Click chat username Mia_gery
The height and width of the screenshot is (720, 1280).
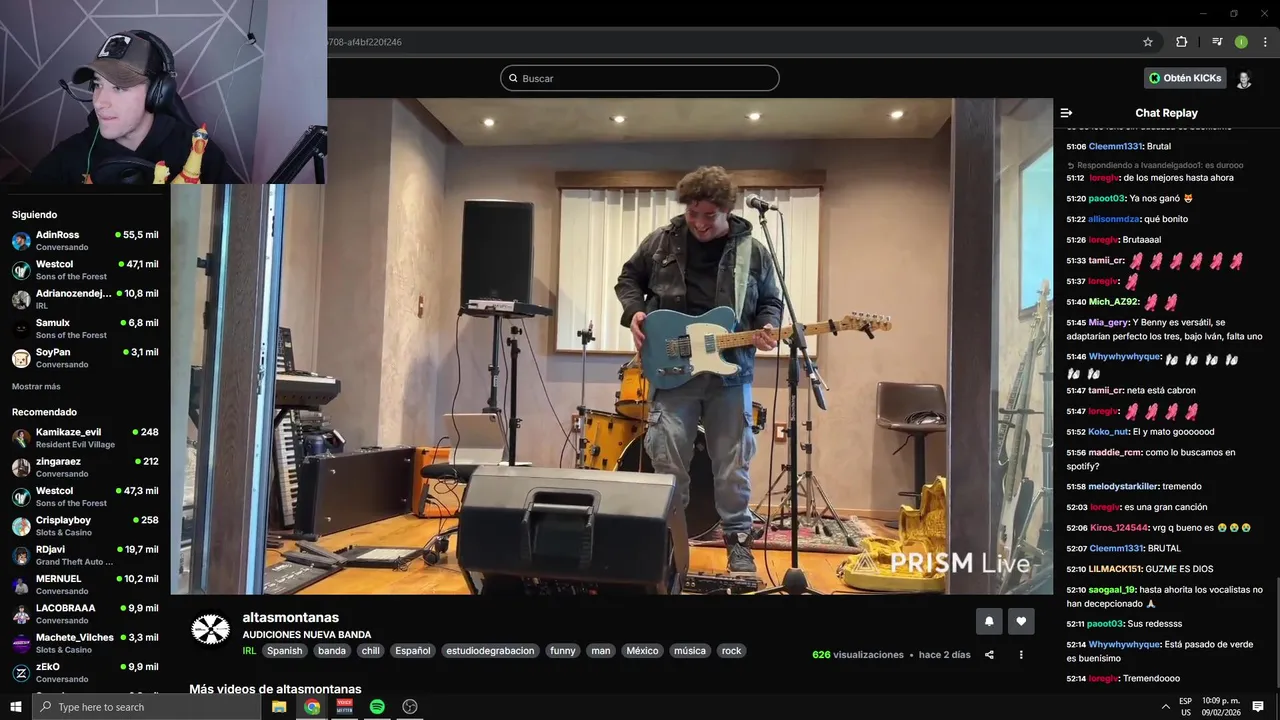coord(1108,322)
